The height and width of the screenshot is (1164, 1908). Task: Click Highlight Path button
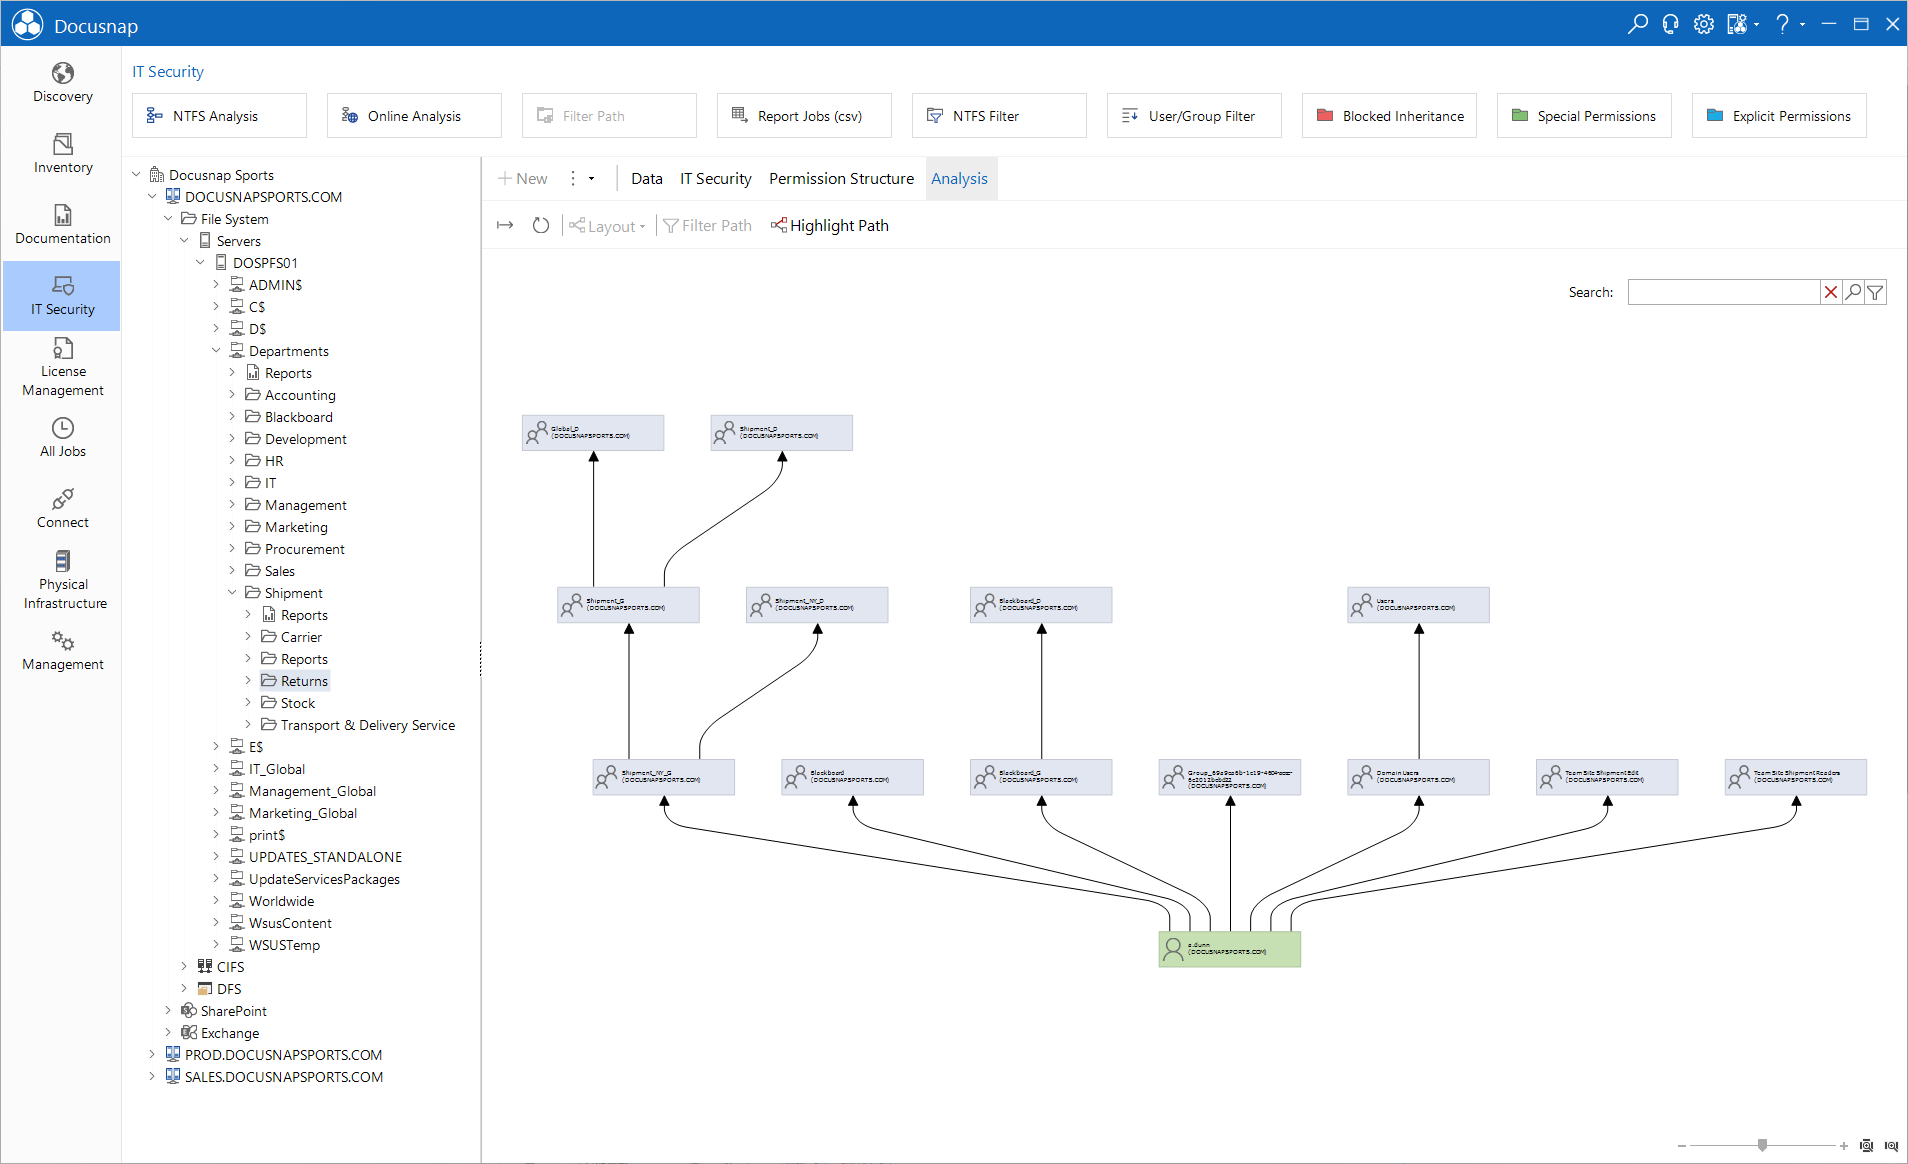coord(830,225)
